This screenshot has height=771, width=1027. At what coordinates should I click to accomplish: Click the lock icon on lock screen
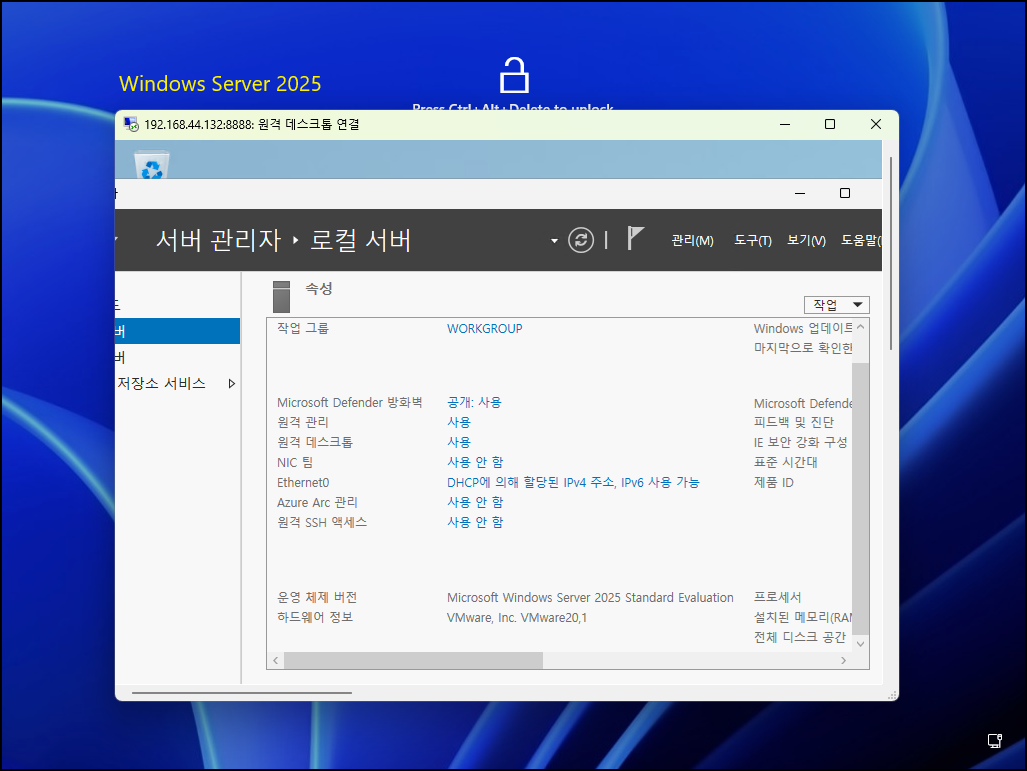514,74
